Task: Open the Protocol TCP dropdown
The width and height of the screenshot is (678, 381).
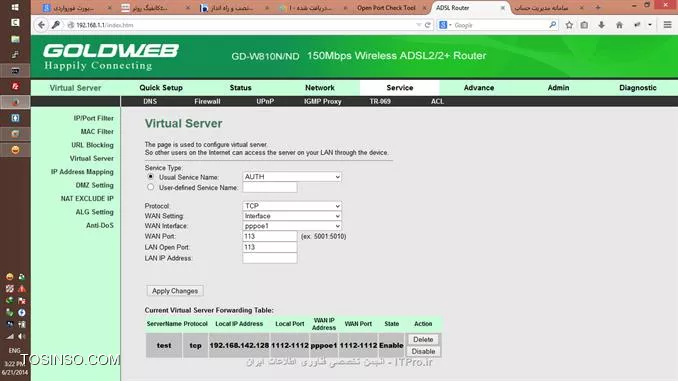Action: click(x=292, y=206)
